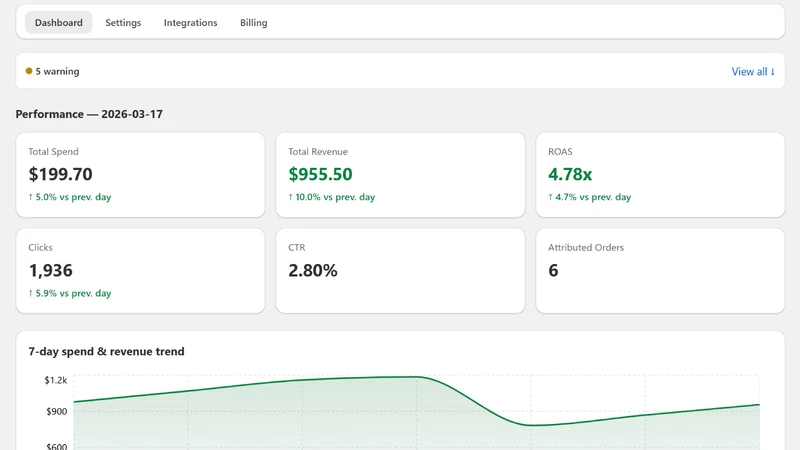Click the Attributed Orders value 6
Viewport: 800px width, 450px height.
coord(553,270)
